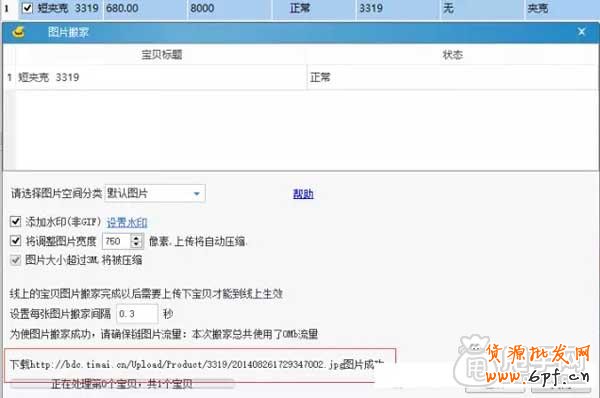
Task: Uncheck the 短夹克 3319 row checkbox
Action: [27, 8]
